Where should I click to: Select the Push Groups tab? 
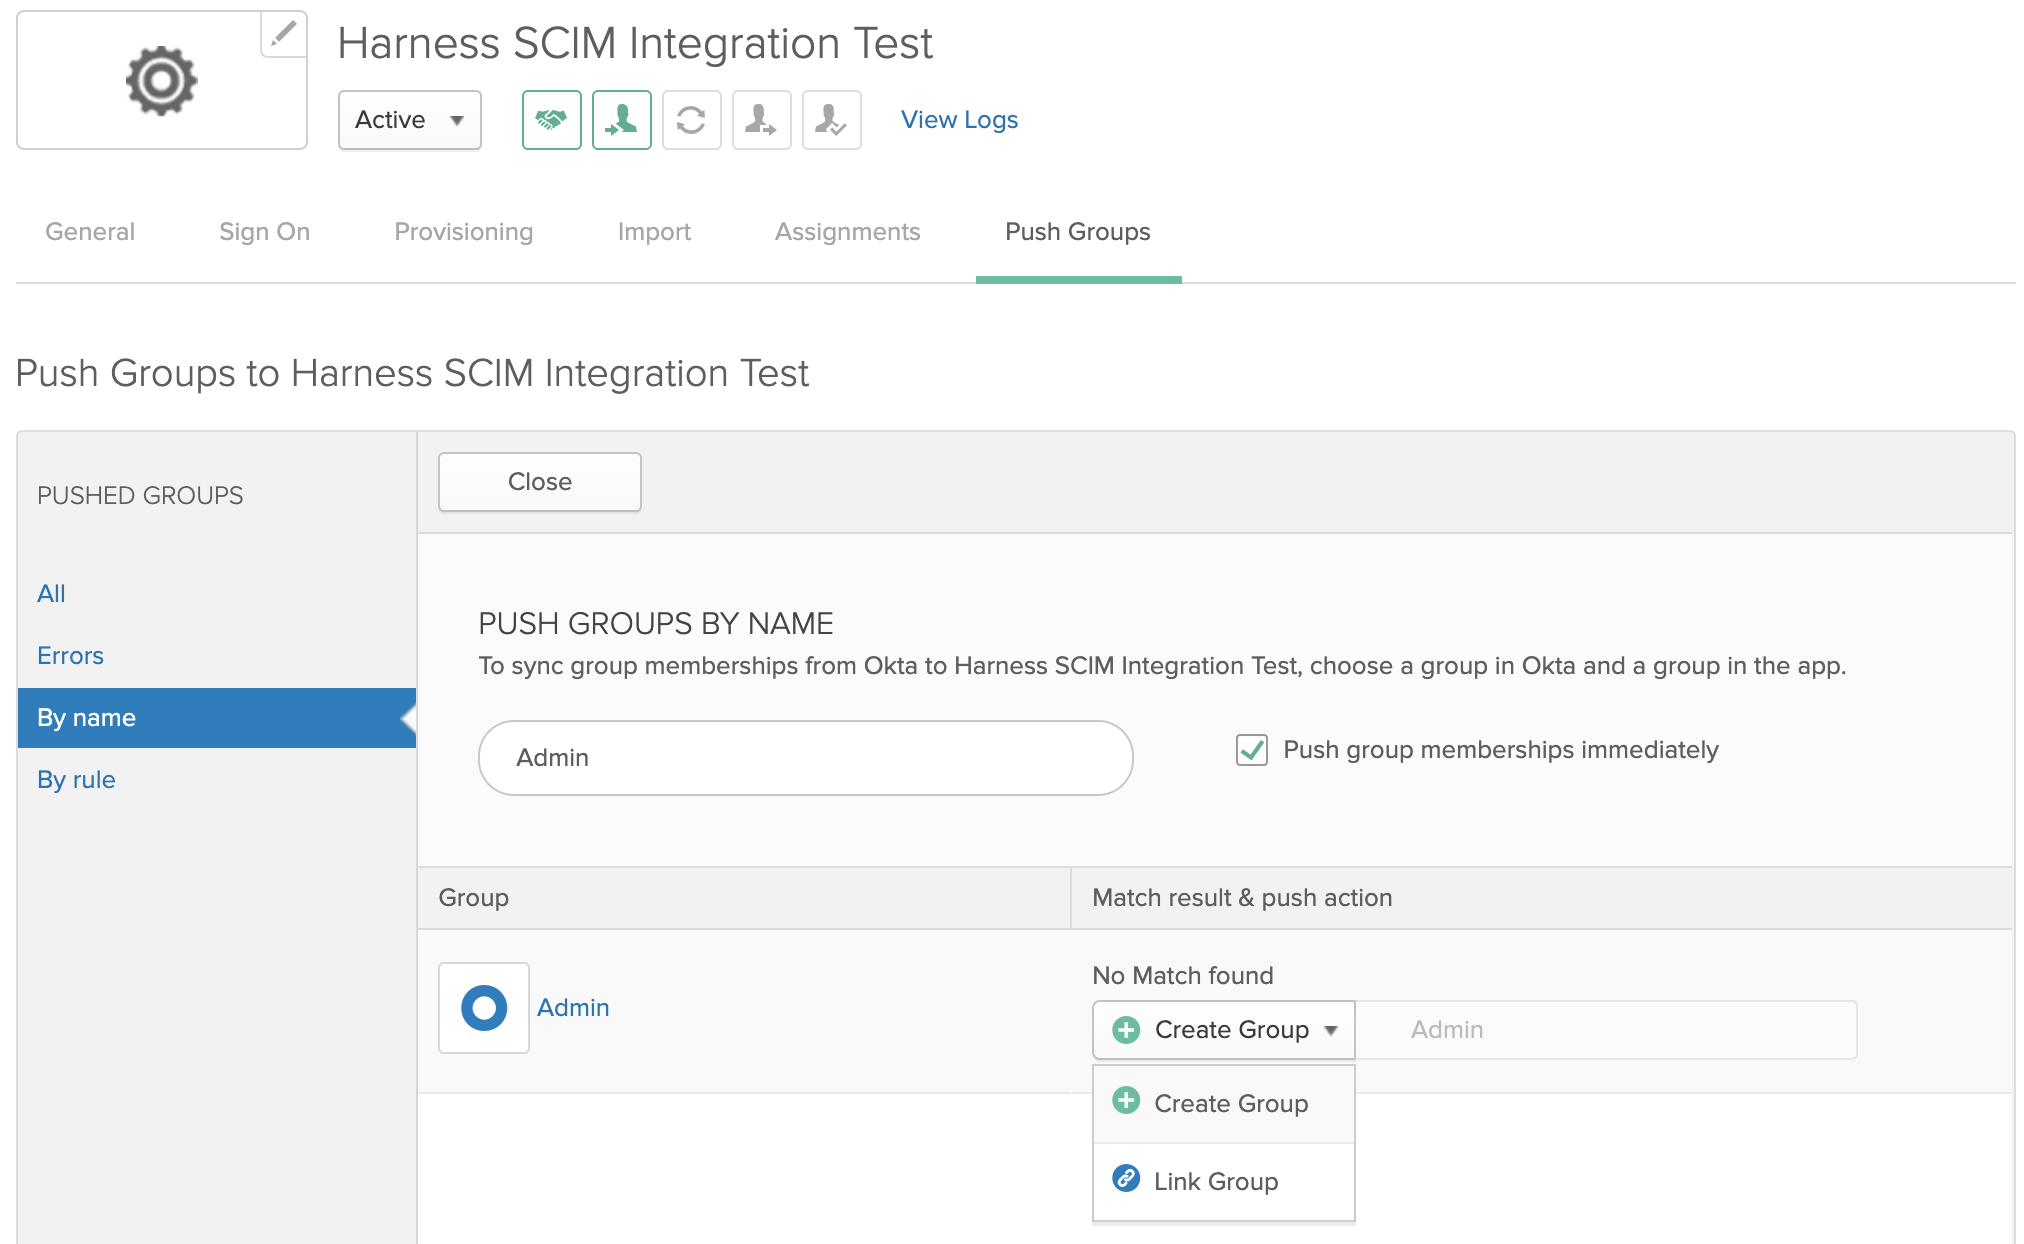click(x=1078, y=232)
